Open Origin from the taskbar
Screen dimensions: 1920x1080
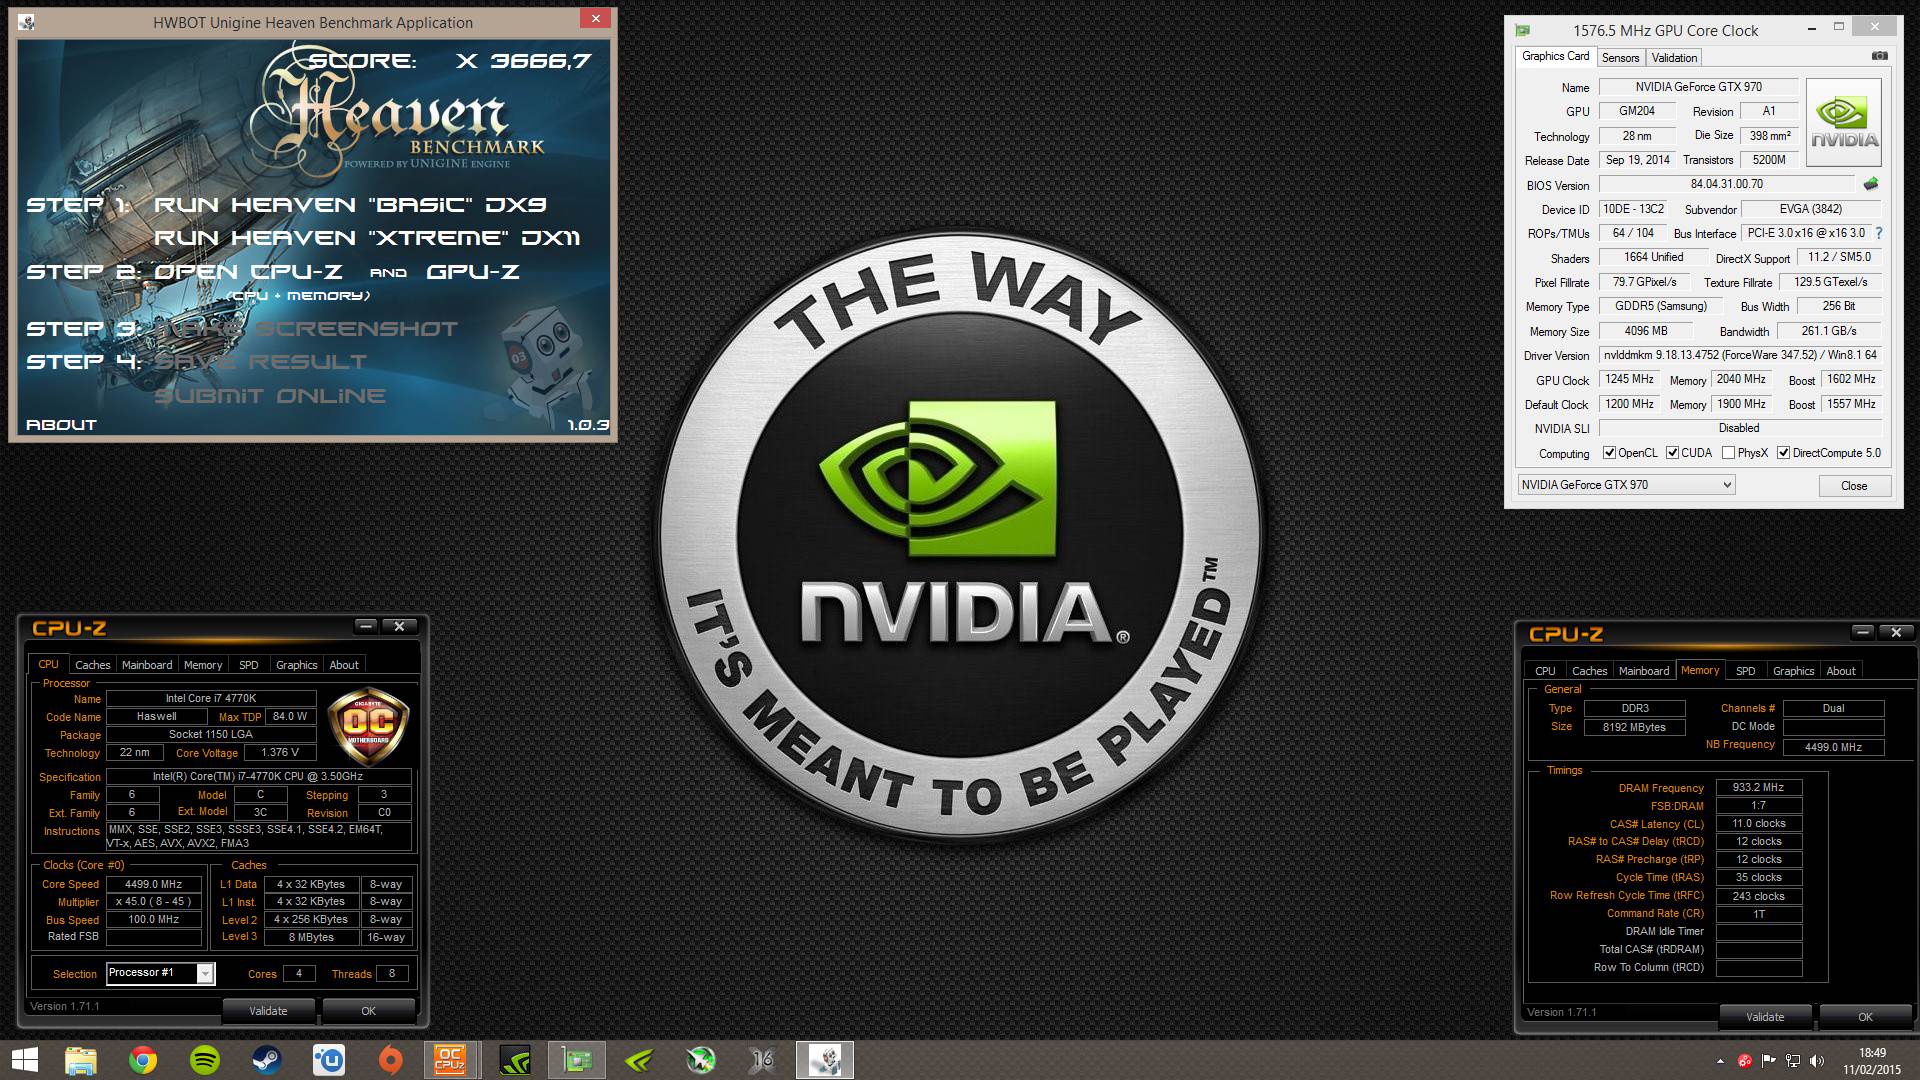(x=391, y=1060)
